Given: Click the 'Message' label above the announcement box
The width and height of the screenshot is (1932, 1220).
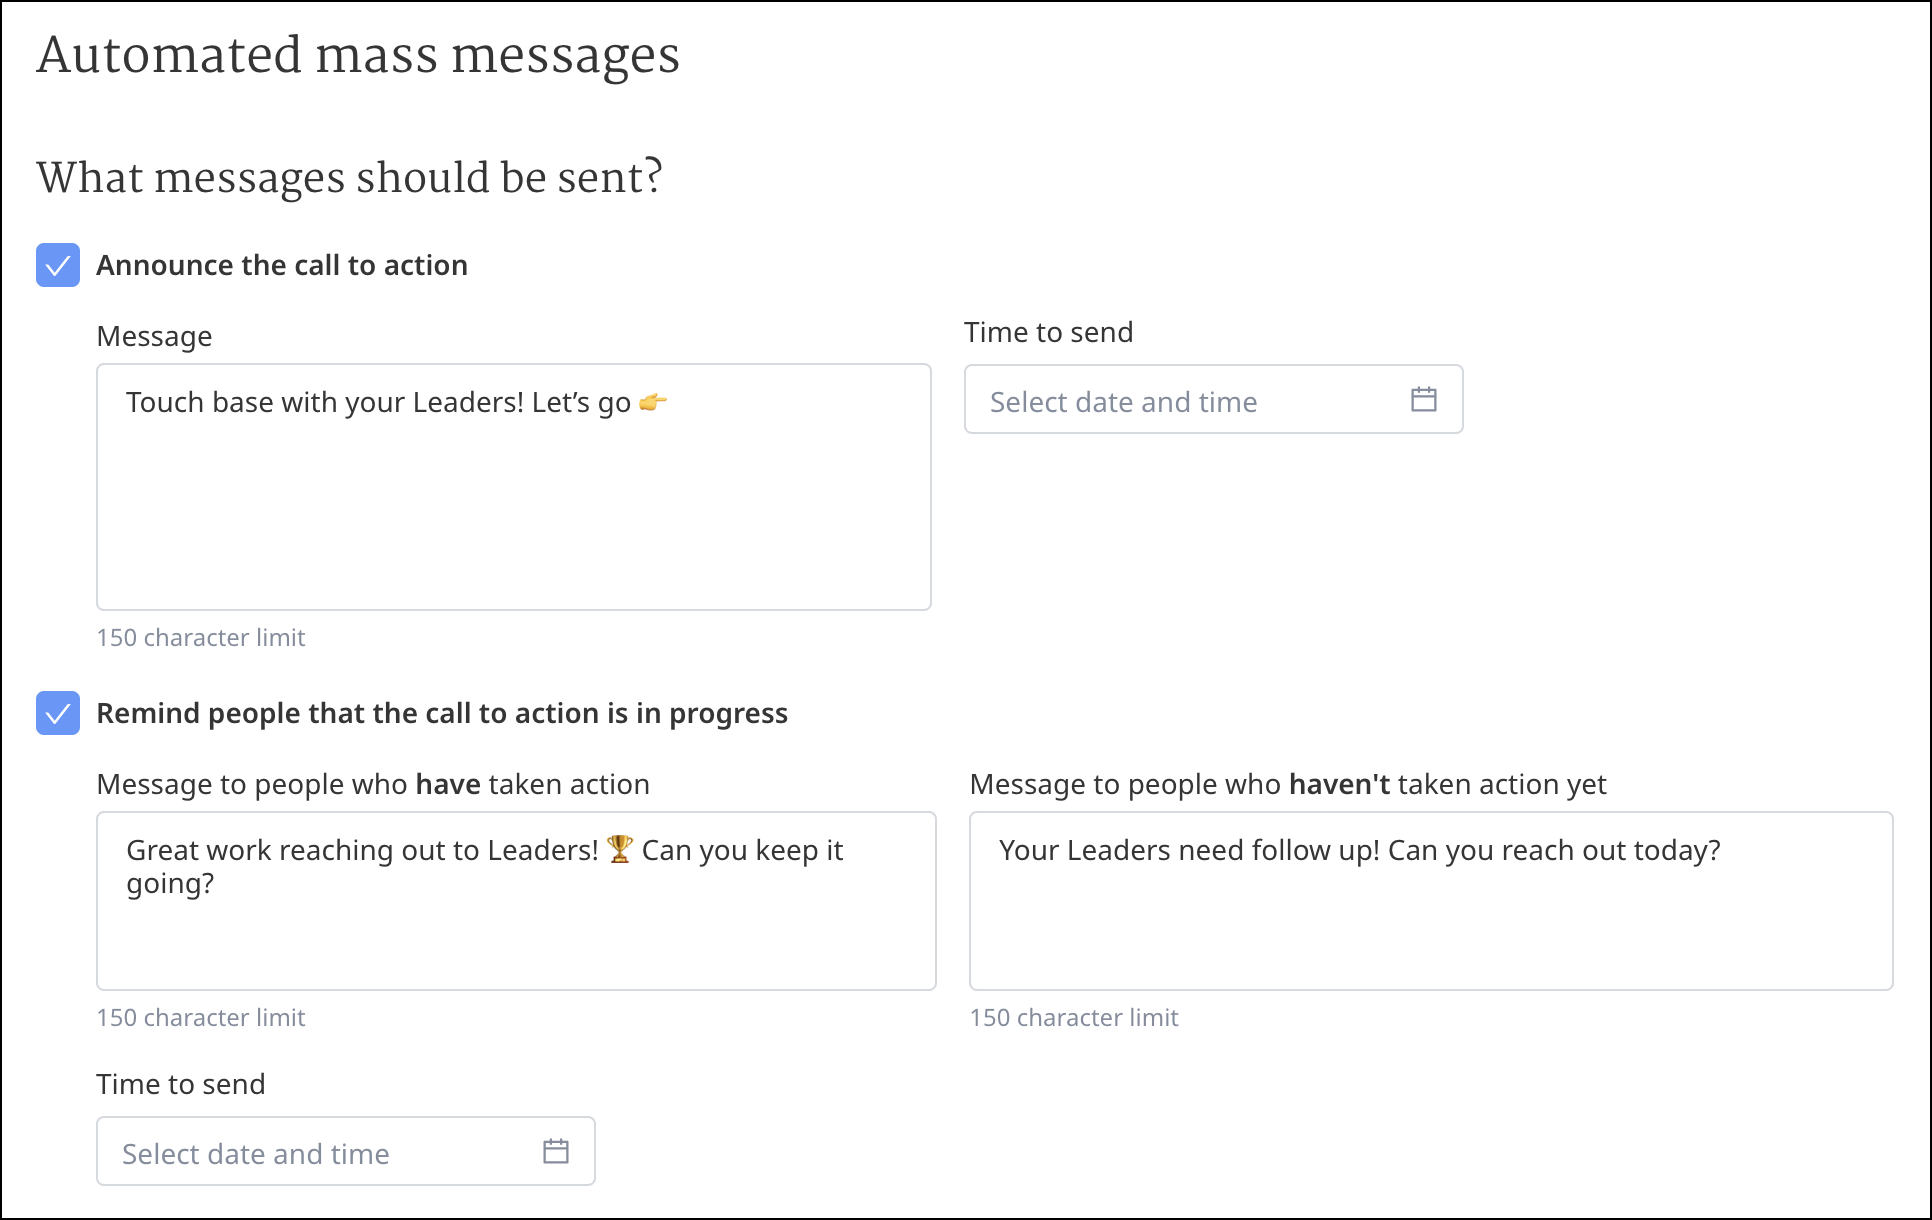Looking at the screenshot, I should [x=154, y=336].
